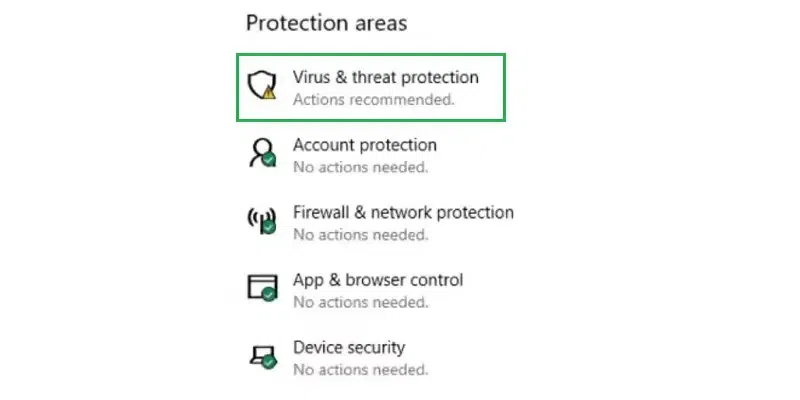Open App & browser control
The image size is (800, 400).
(x=377, y=280)
